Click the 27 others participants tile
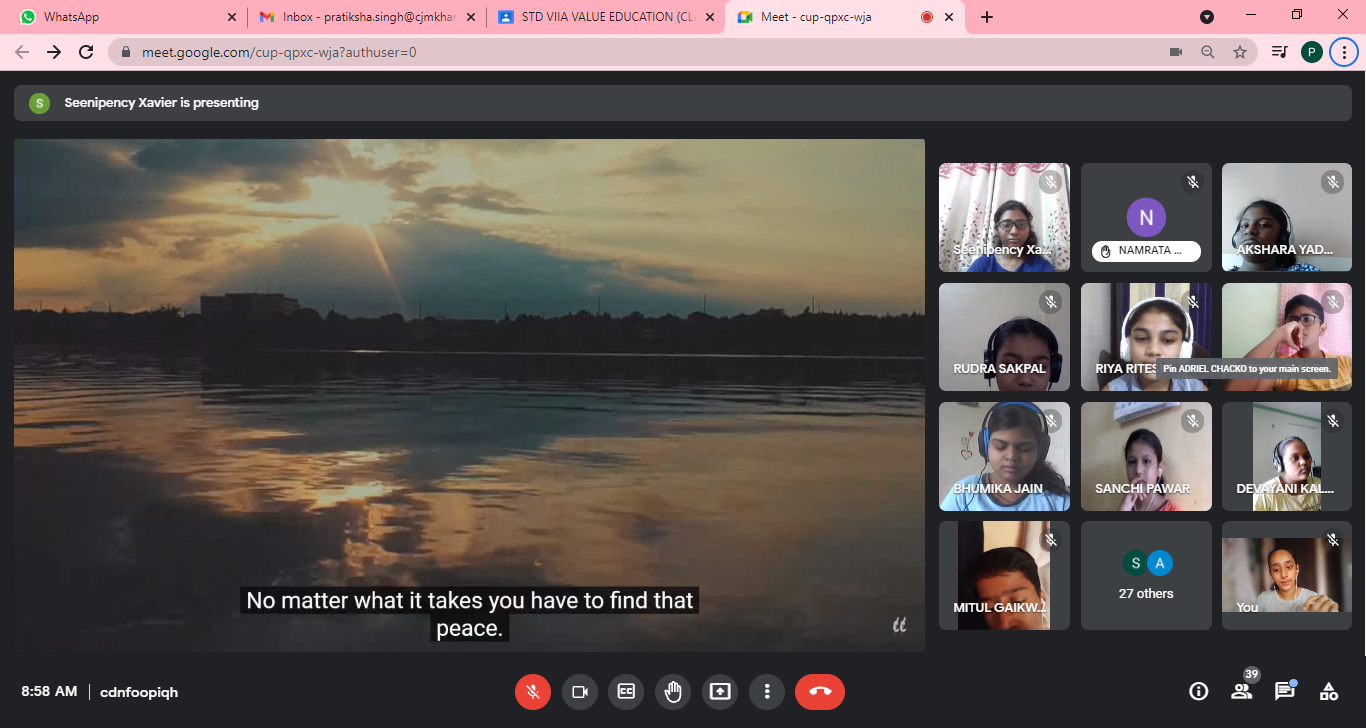Image resolution: width=1366 pixels, height=728 pixels. pos(1146,576)
